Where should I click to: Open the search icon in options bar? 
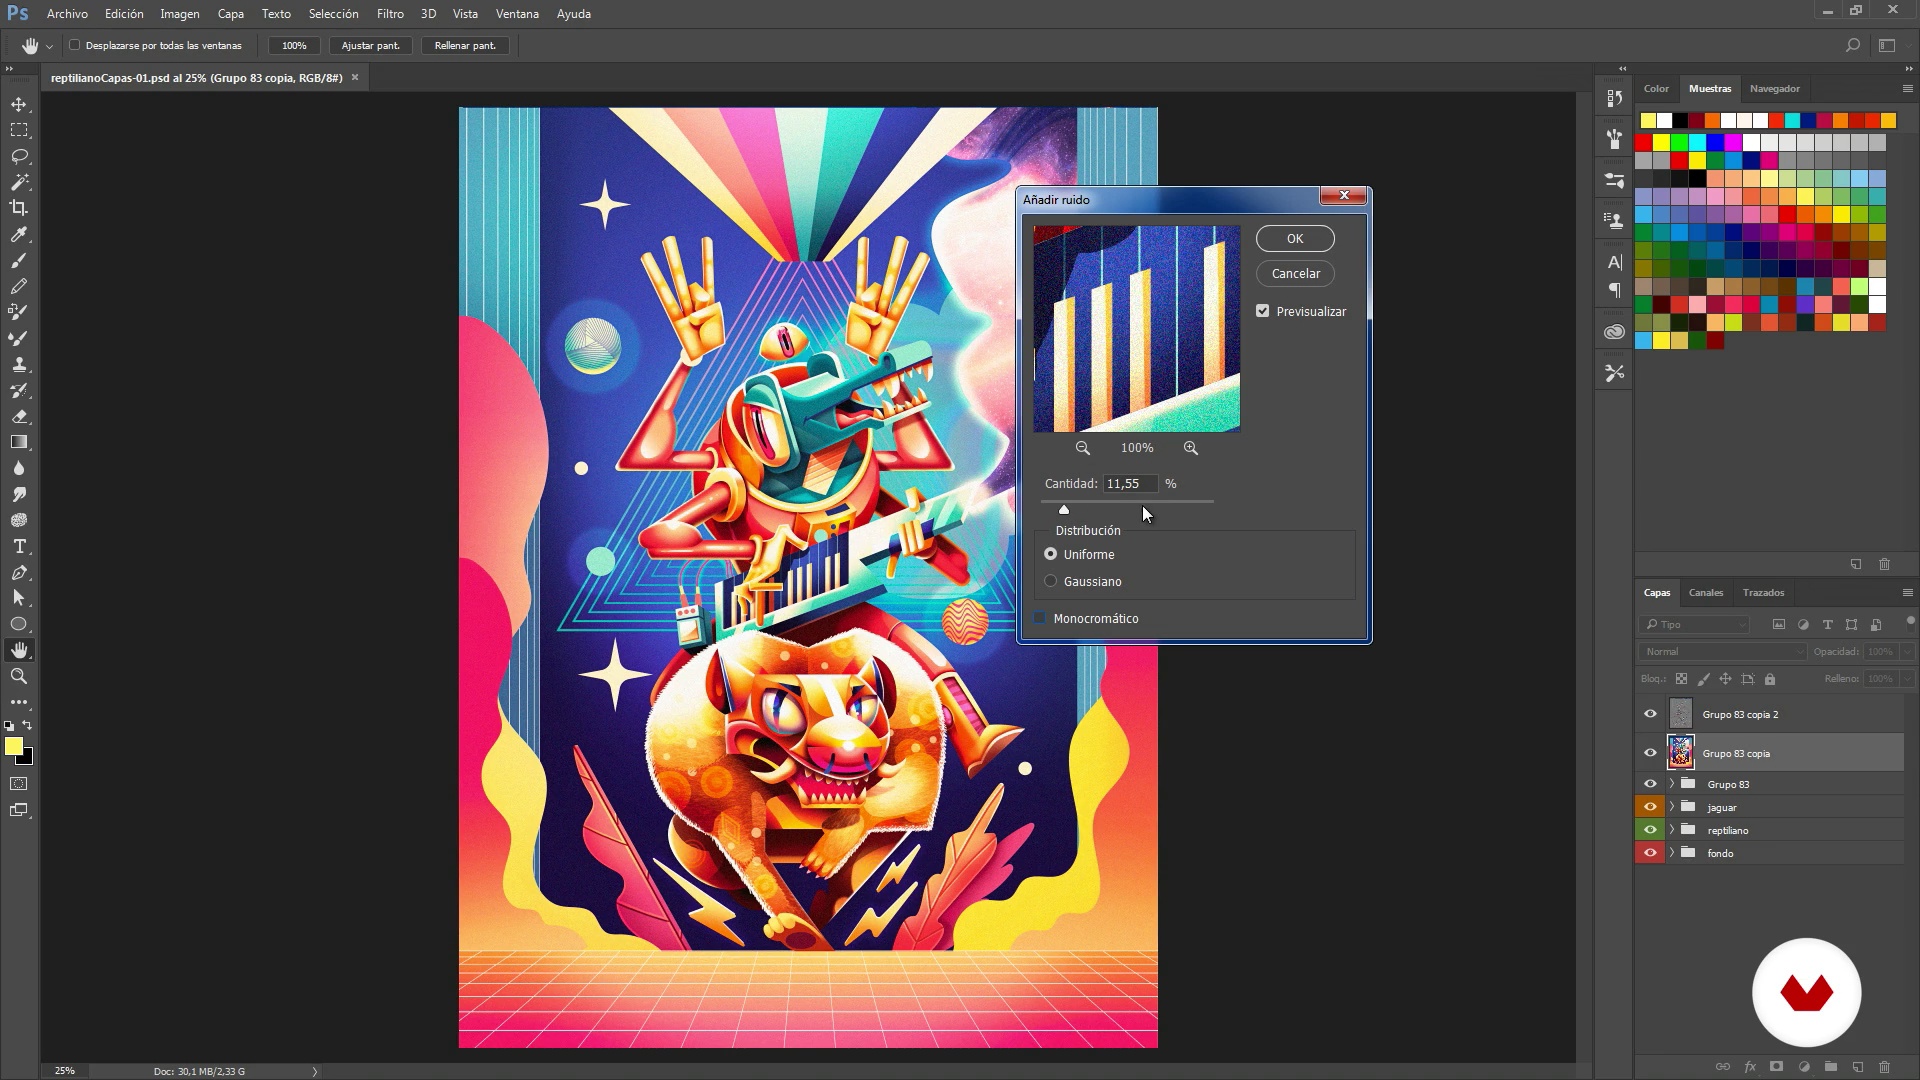click(x=1853, y=45)
